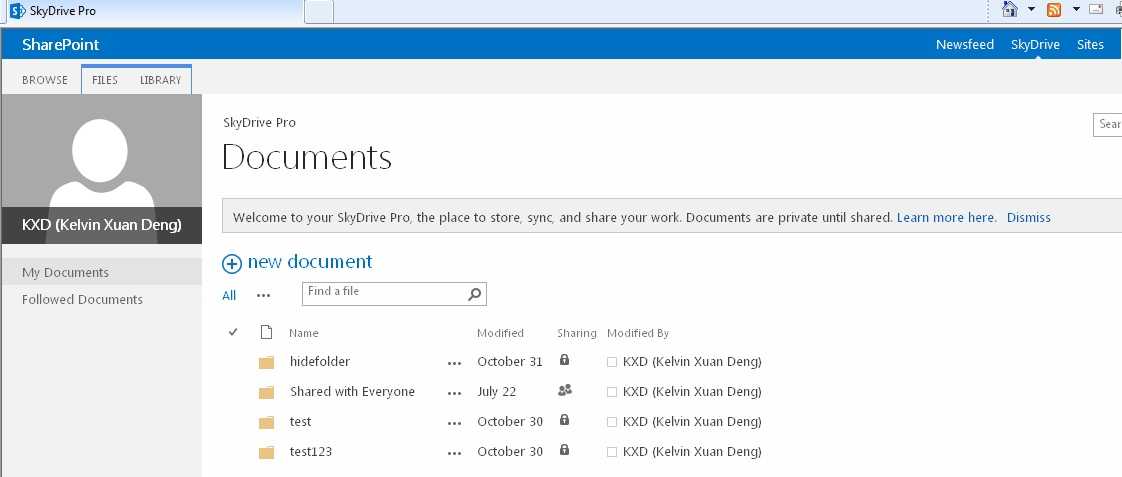Click KXD (Kelvin Xuan Deng) in hidefolder row
The width and height of the screenshot is (1122, 477).
(x=692, y=362)
